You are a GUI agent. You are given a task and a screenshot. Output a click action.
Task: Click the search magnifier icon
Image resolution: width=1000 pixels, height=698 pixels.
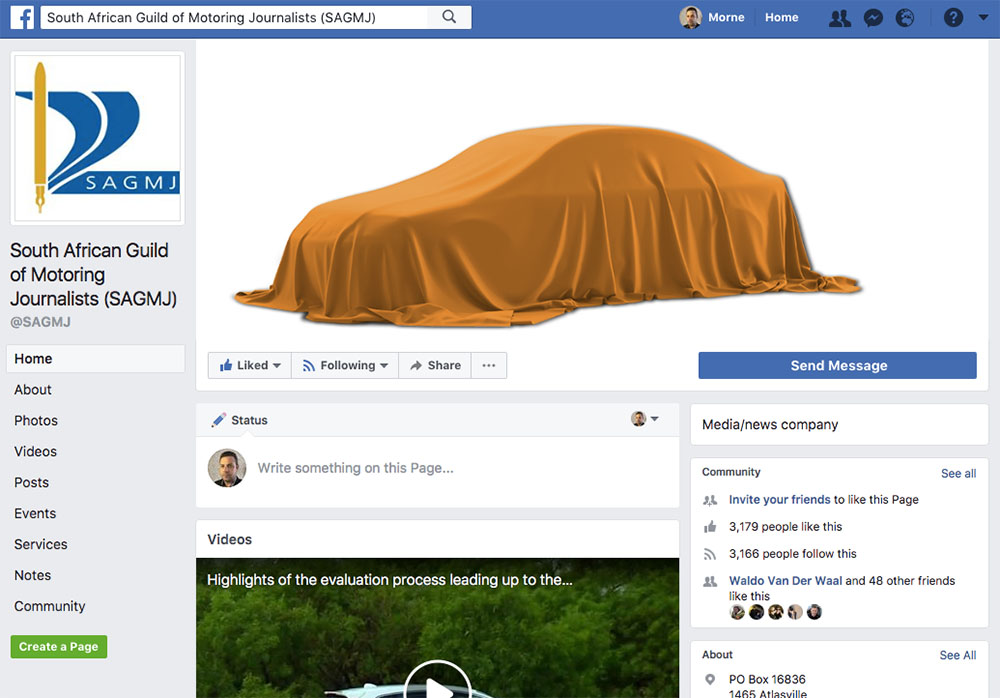[449, 17]
